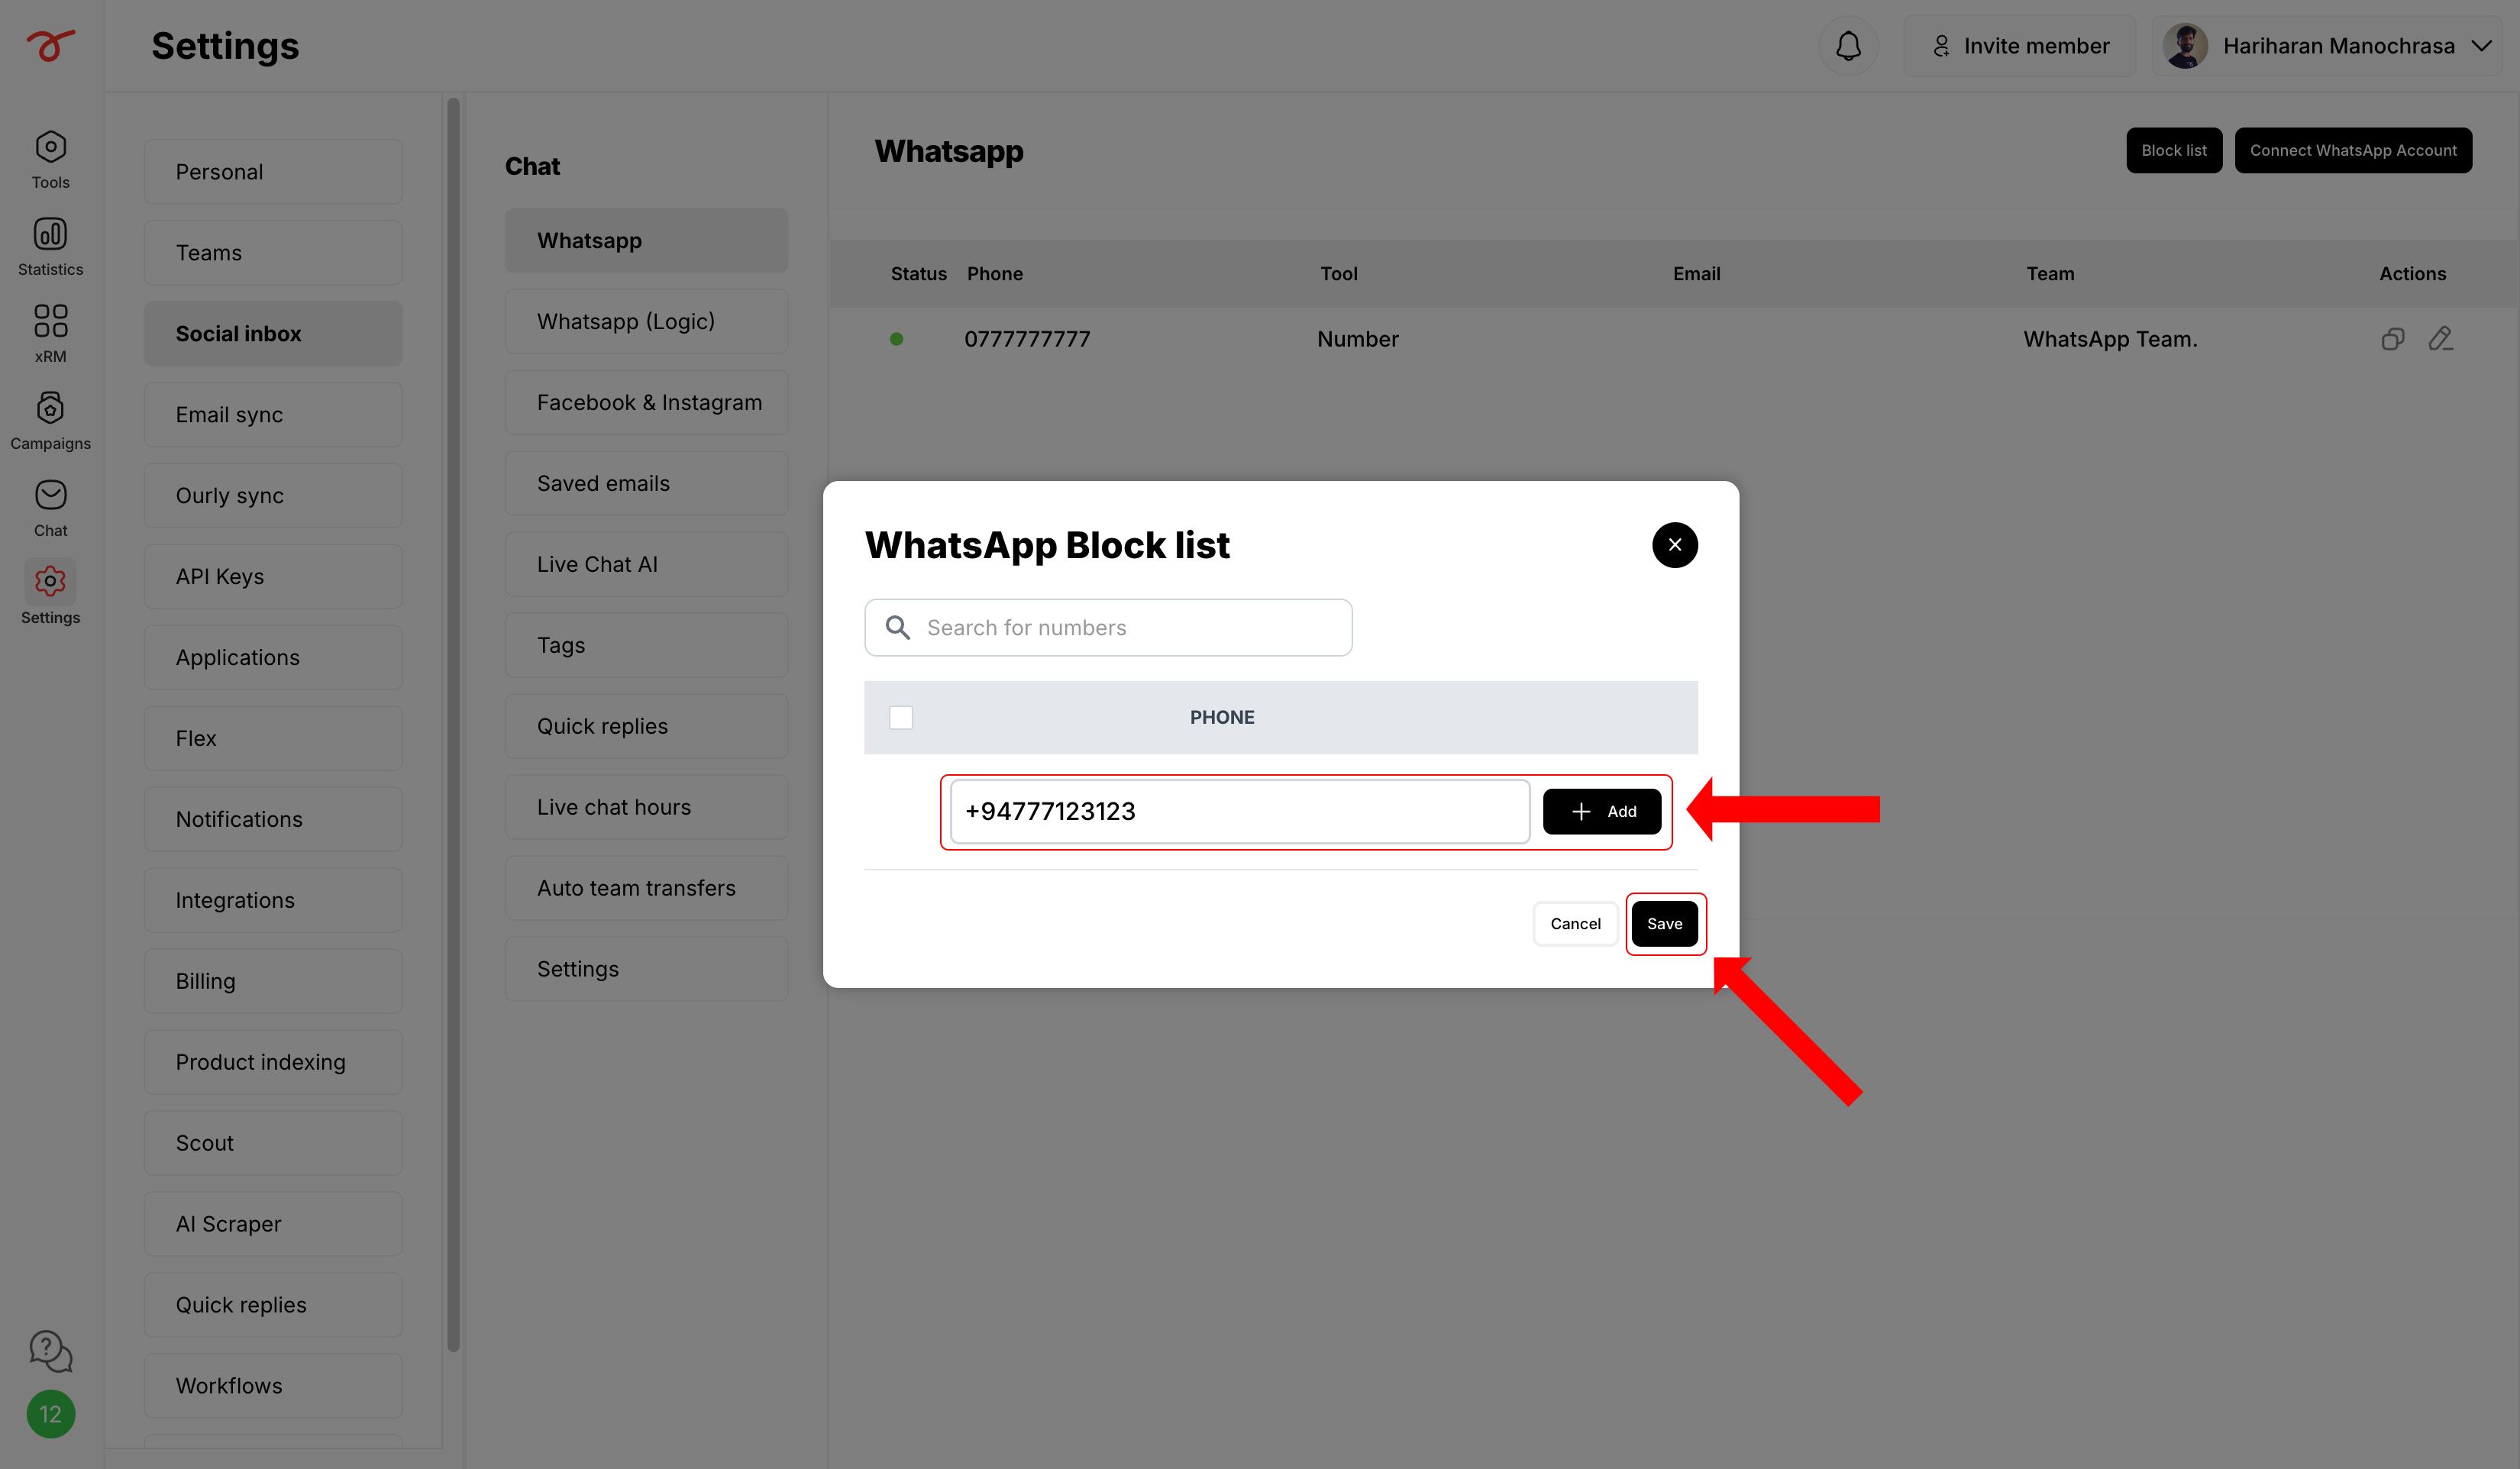Copy the 0777777777 WhatsApp row

pos(2392,339)
